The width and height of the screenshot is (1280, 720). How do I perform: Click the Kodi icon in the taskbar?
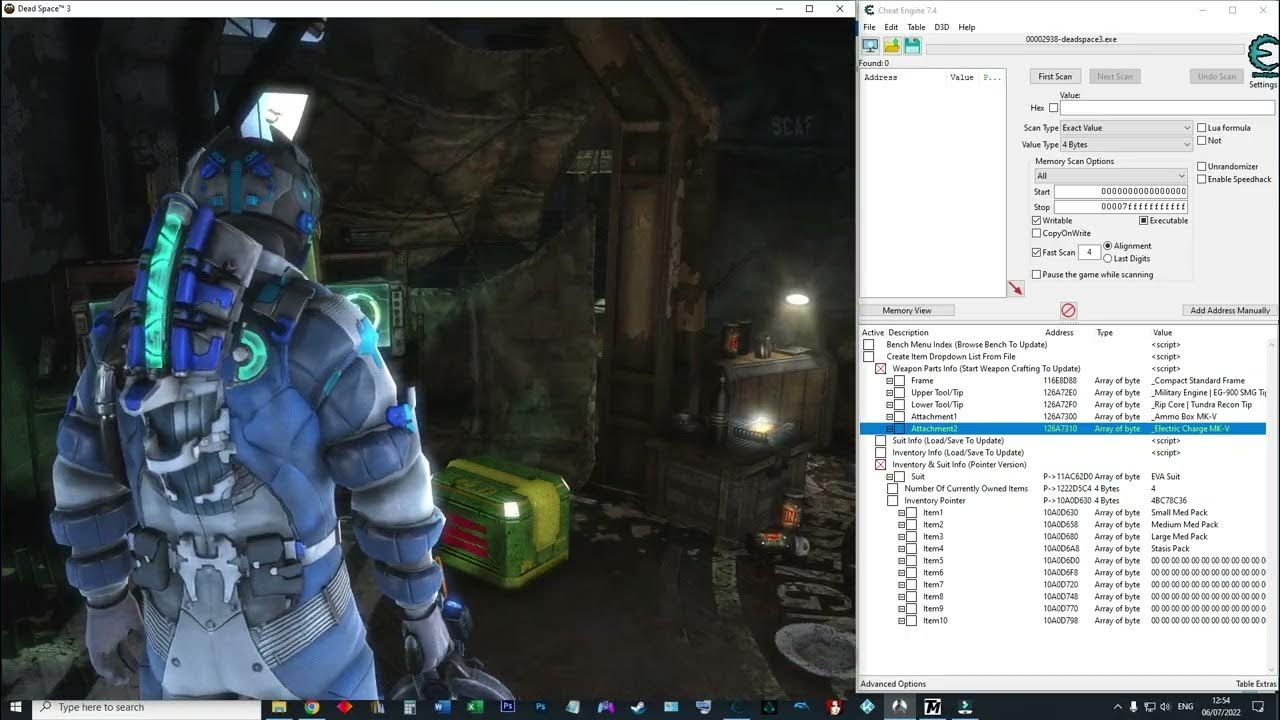pos(867,707)
